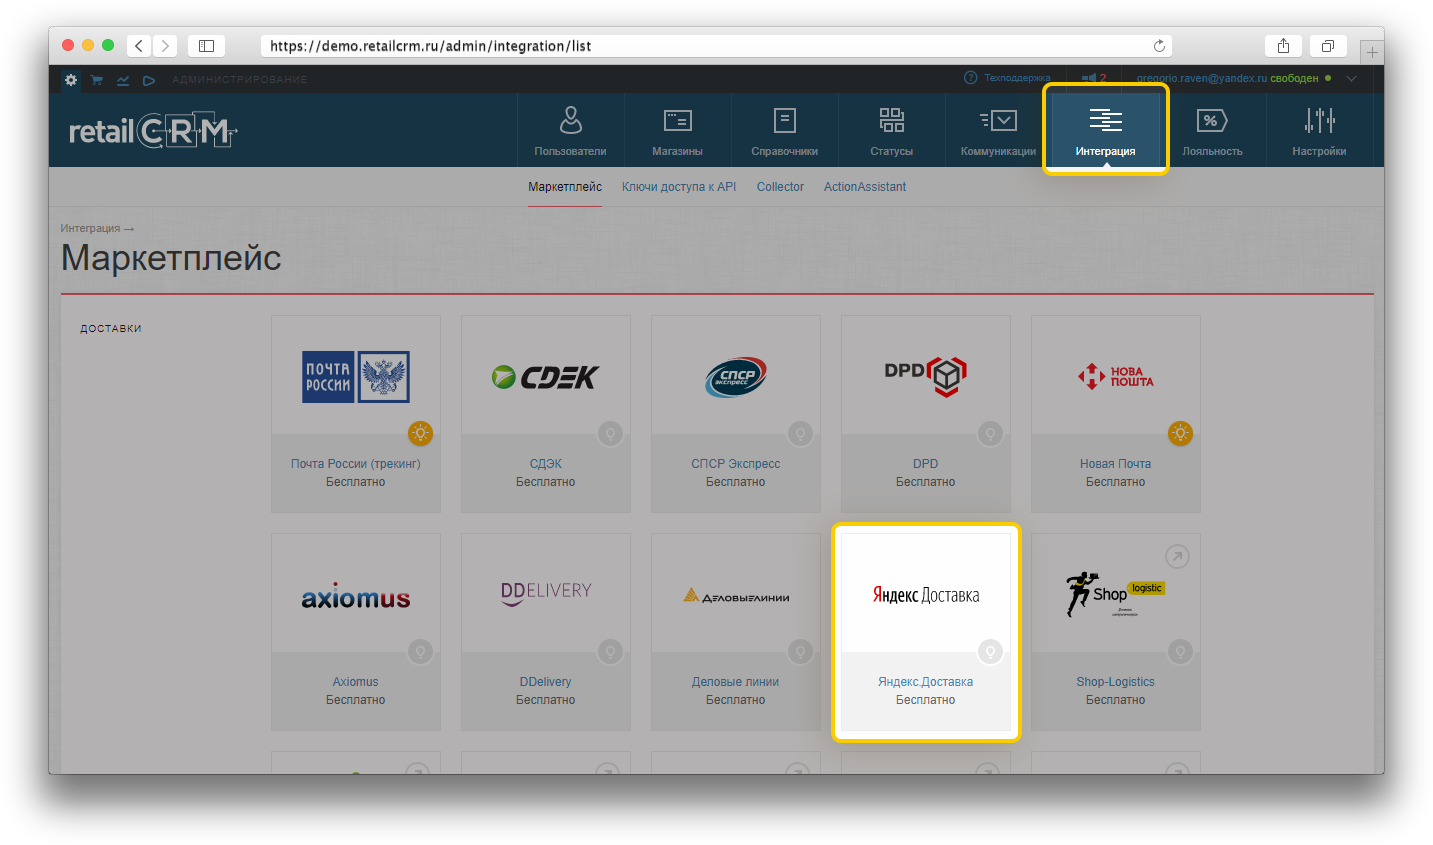
Task: Open the СПСР Экспресс logo card
Action: (x=736, y=376)
